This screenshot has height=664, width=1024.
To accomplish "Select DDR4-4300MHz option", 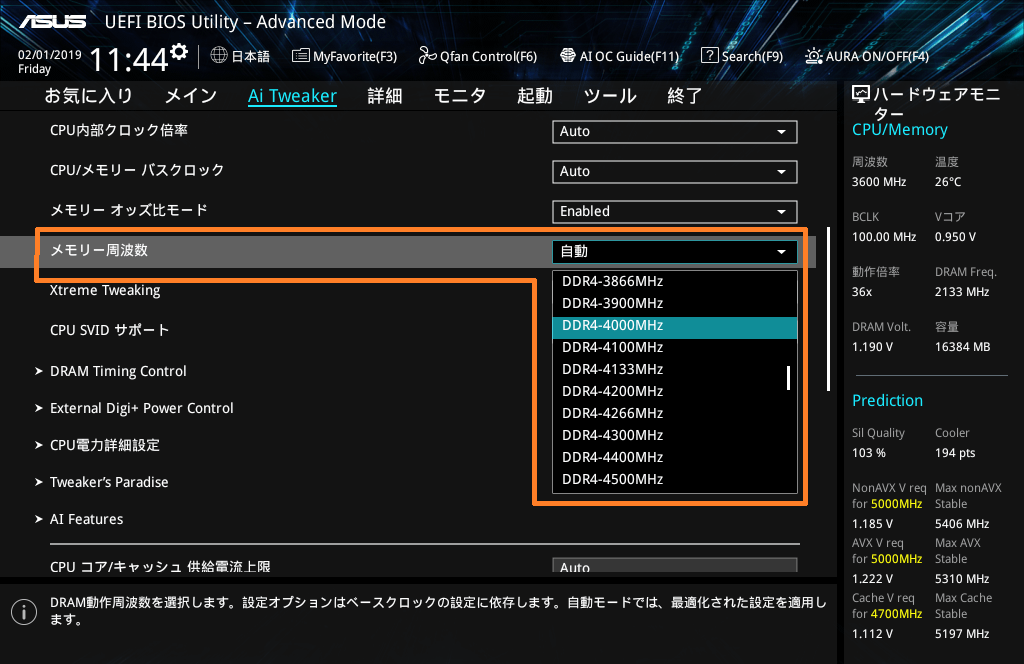I will pyautogui.click(x=675, y=435).
